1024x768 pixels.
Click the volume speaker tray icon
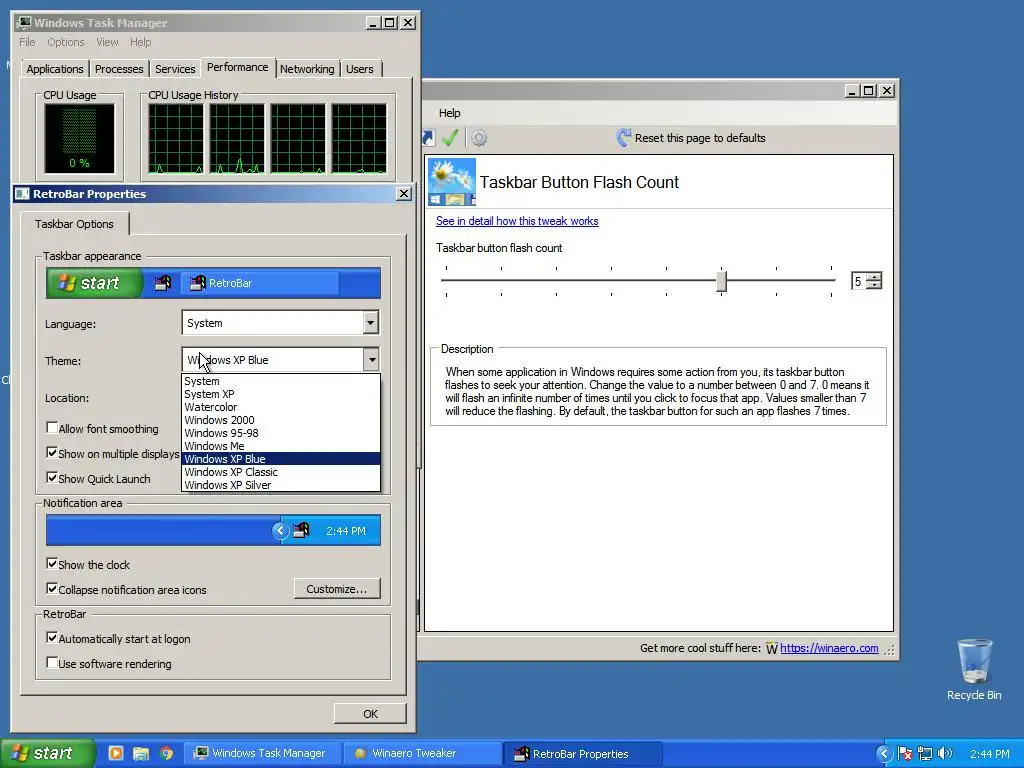[x=945, y=754]
